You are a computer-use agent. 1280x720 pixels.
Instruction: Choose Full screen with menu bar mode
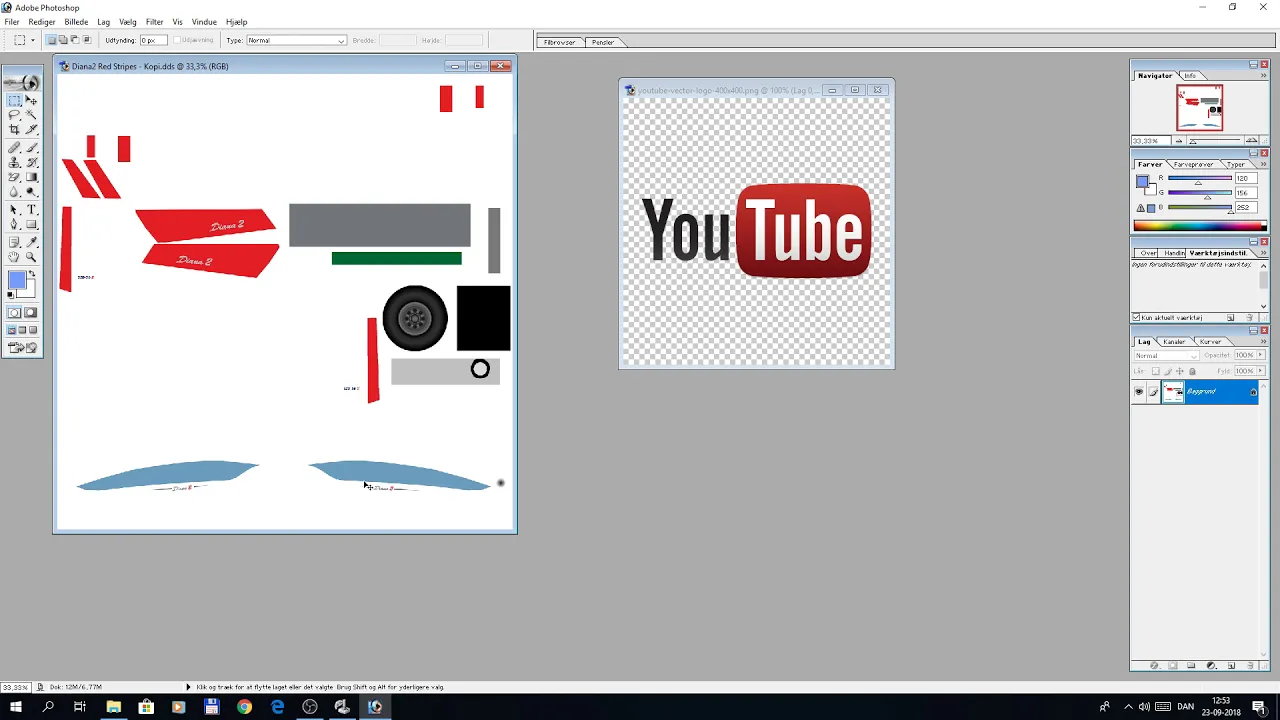click(22, 330)
